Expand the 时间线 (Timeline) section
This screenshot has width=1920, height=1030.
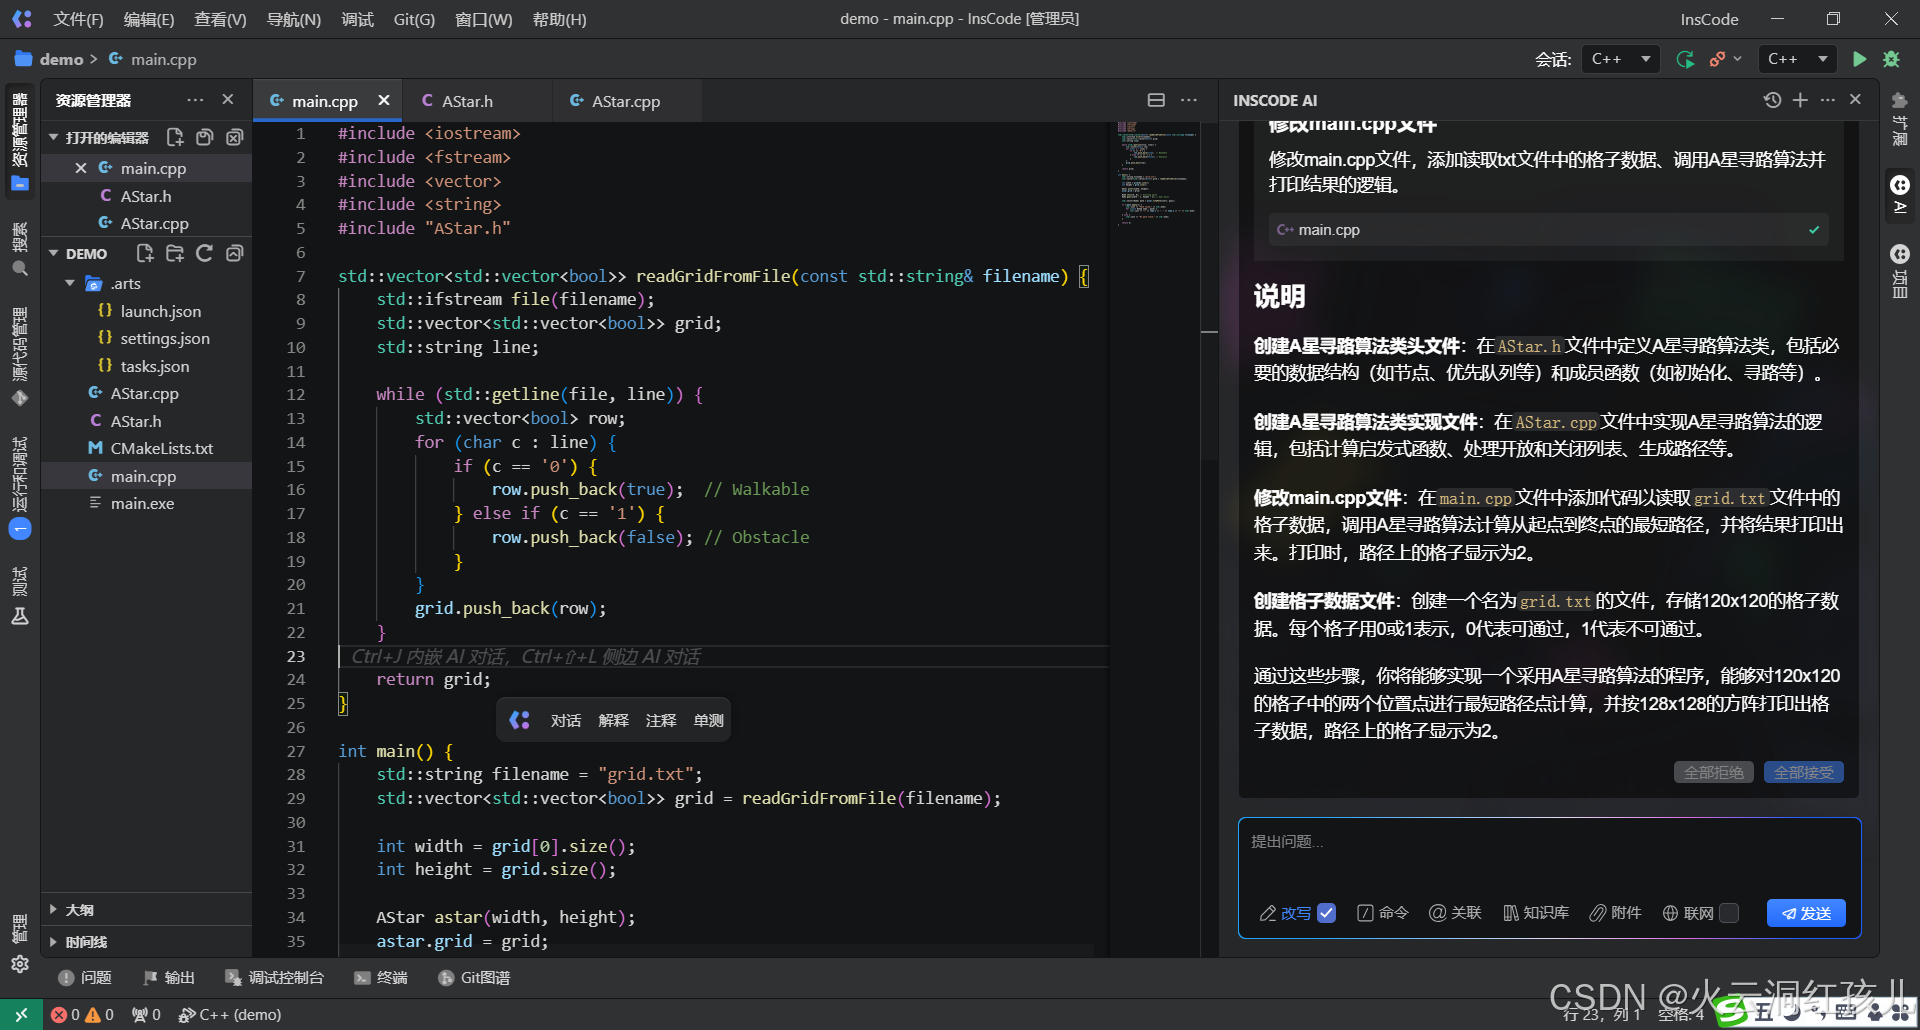(54, 941)
